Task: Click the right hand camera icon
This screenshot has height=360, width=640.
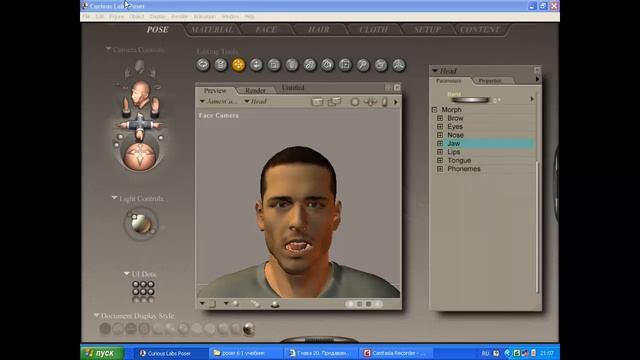Action: (155, 107)
